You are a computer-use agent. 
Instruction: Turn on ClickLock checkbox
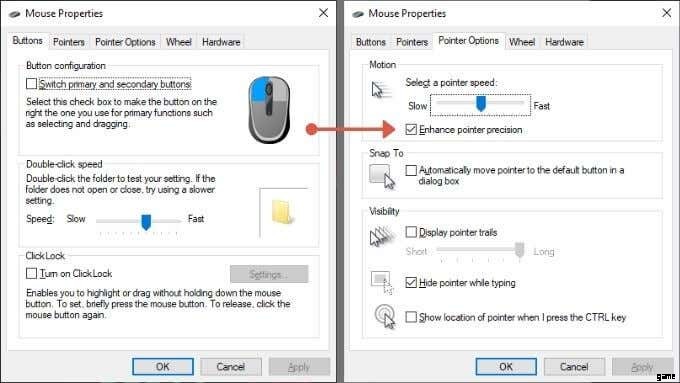point(31,273)
